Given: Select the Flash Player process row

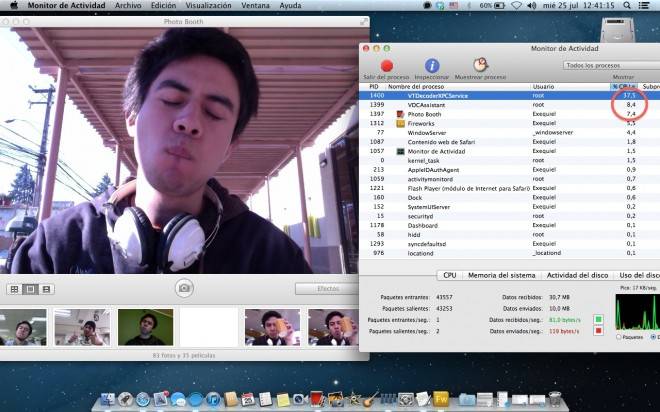Looking at the screenshot, I should tap(509, 188).
